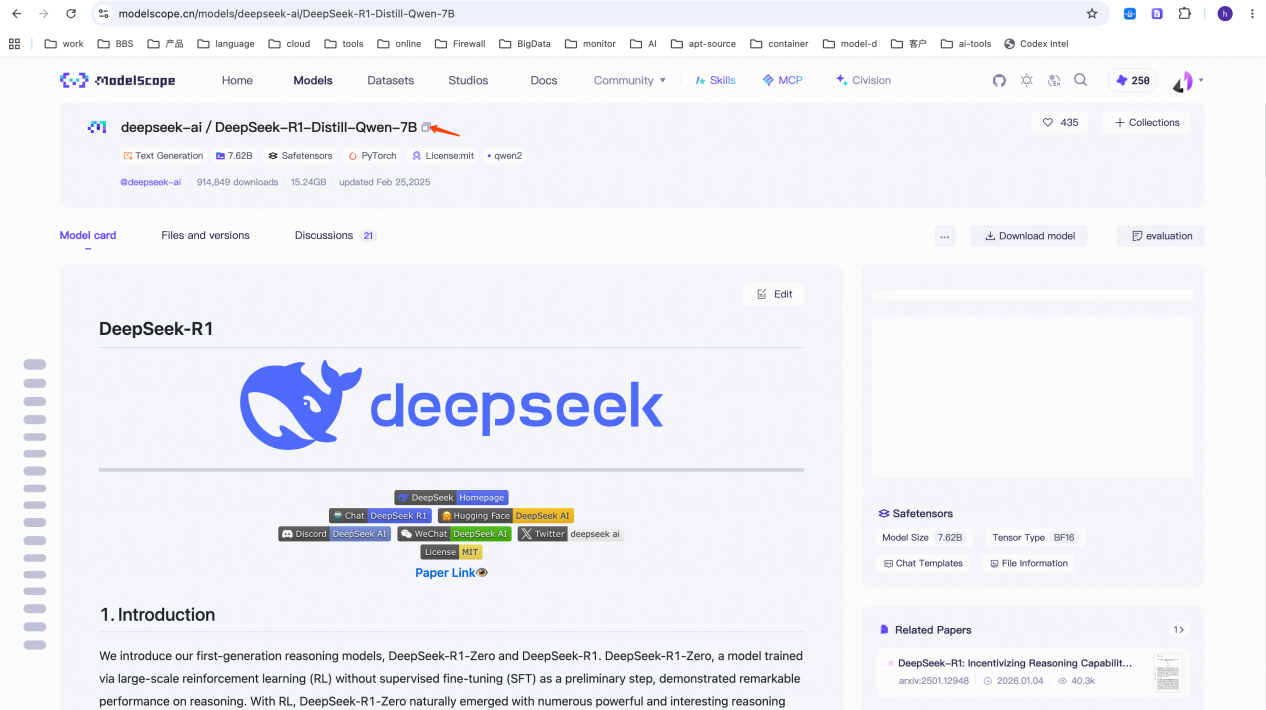The width and height of the screenshot is (1266, 710).
Task: Open the WeChat DeepSeek AI badge
Action: [454, 534]
